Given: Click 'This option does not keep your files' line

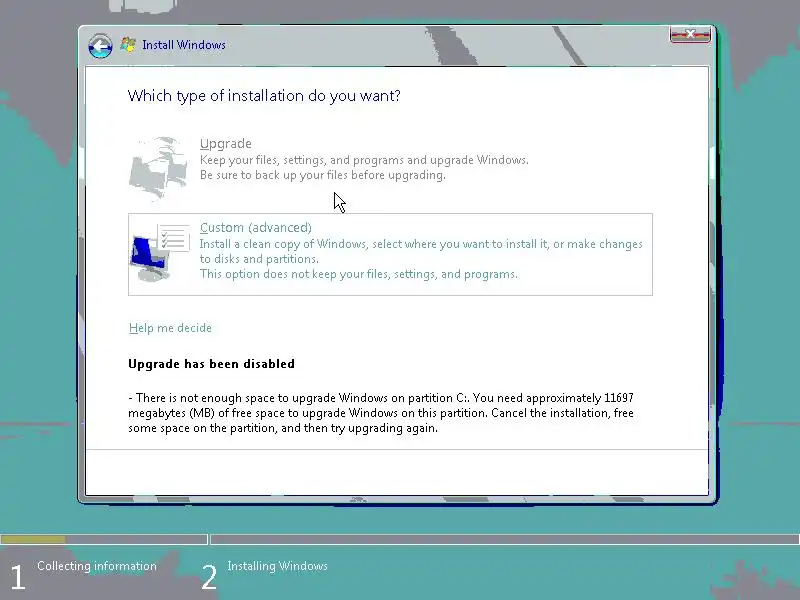Looking at the screenshot, I should tap(359, 274).
